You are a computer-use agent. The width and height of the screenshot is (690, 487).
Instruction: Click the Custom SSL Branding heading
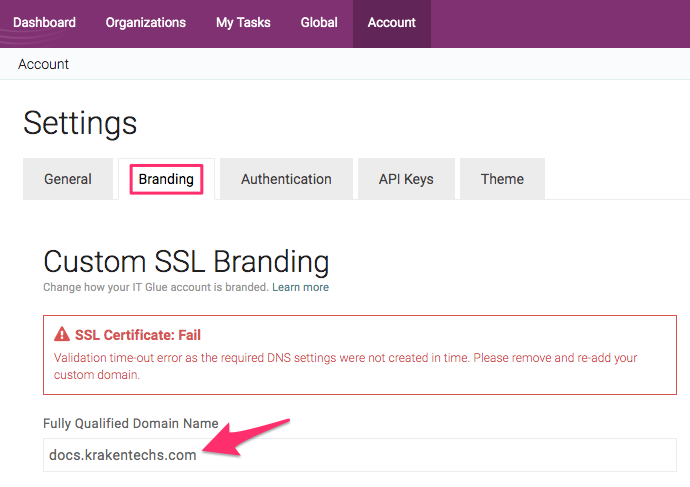pos(186,261)
